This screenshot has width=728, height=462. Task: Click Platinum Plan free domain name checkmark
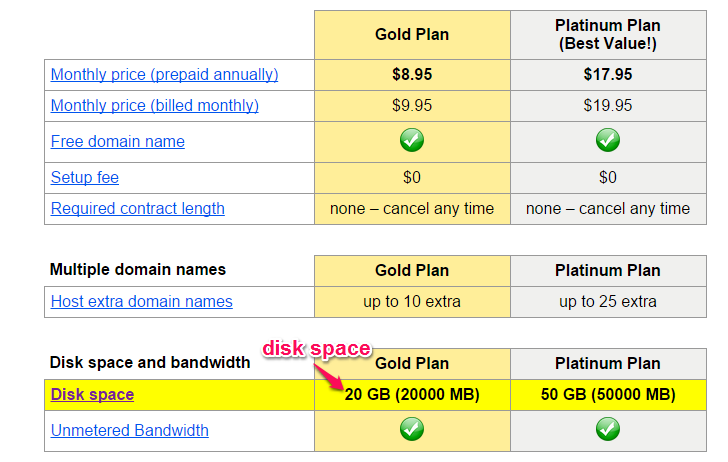point(608,140)
